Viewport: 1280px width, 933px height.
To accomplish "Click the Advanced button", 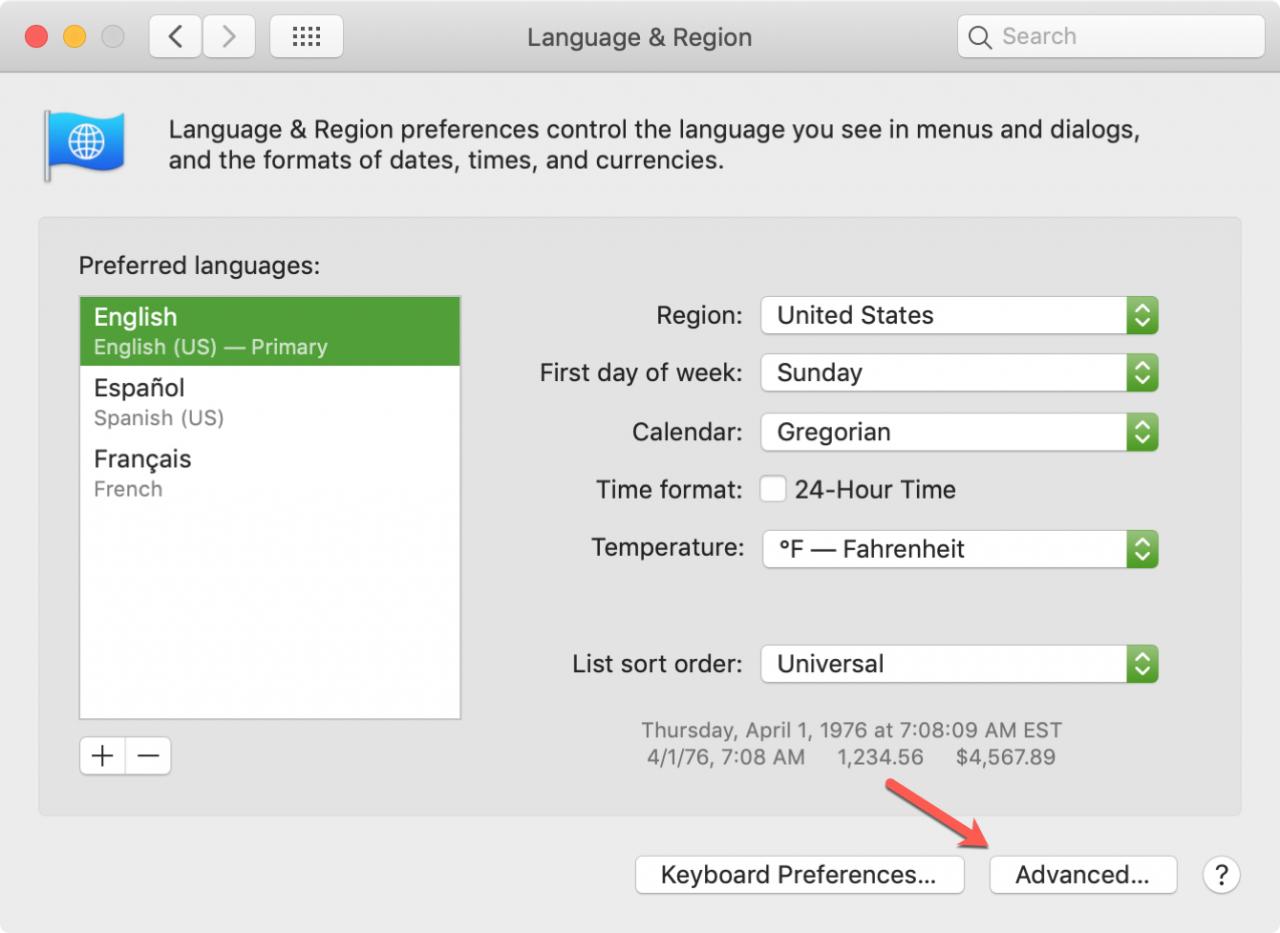I will tap(1083, 875).
